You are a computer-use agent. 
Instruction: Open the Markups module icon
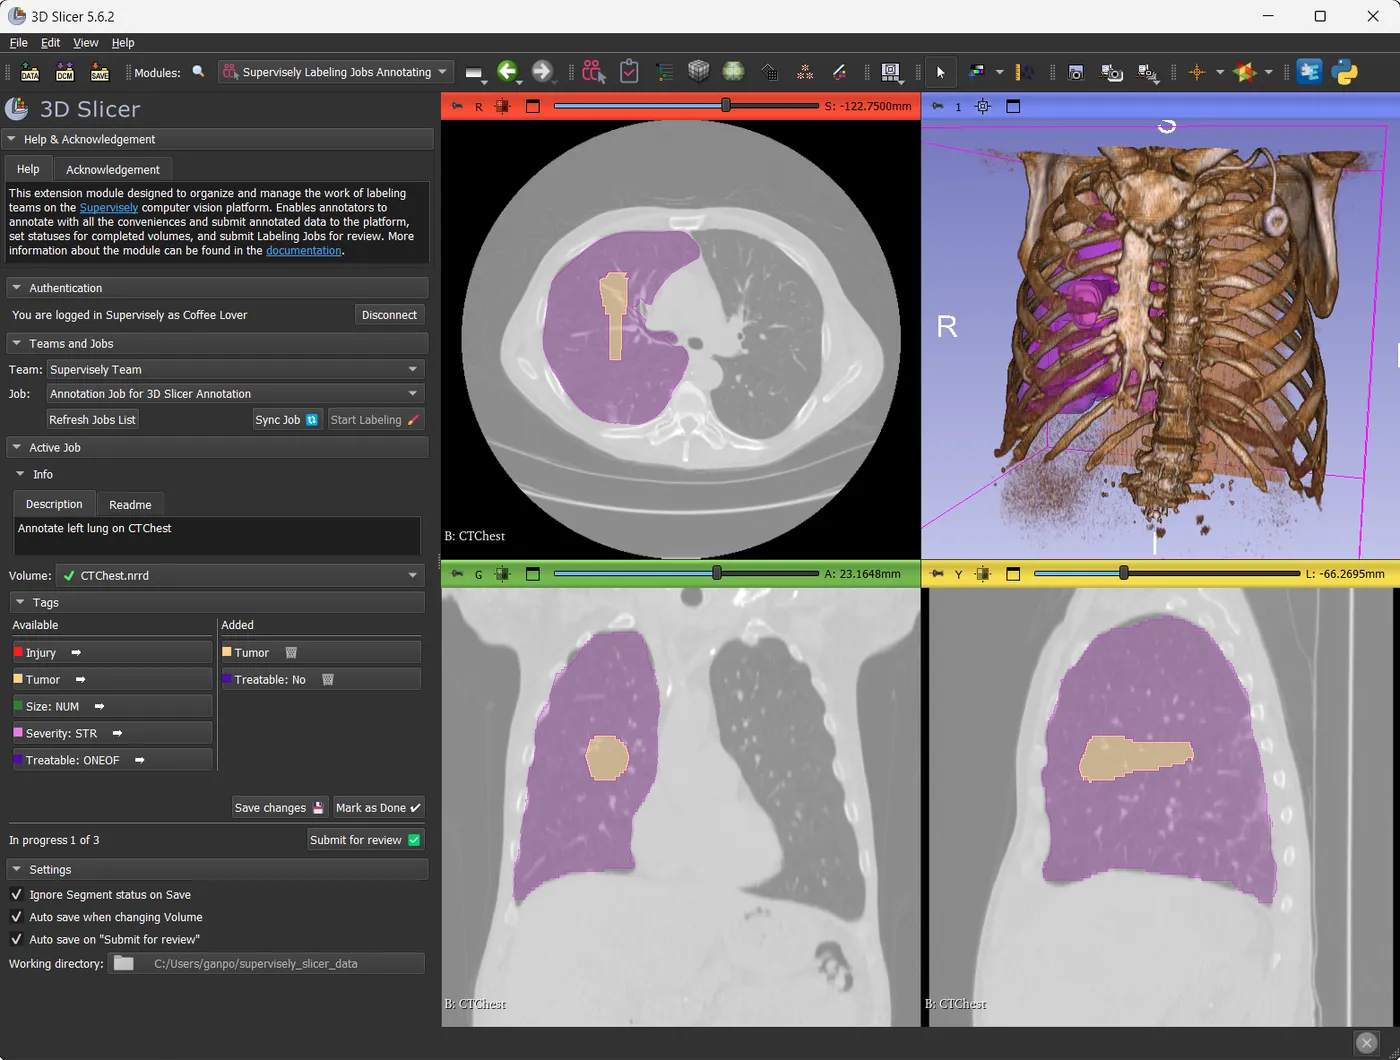(804, 72)
